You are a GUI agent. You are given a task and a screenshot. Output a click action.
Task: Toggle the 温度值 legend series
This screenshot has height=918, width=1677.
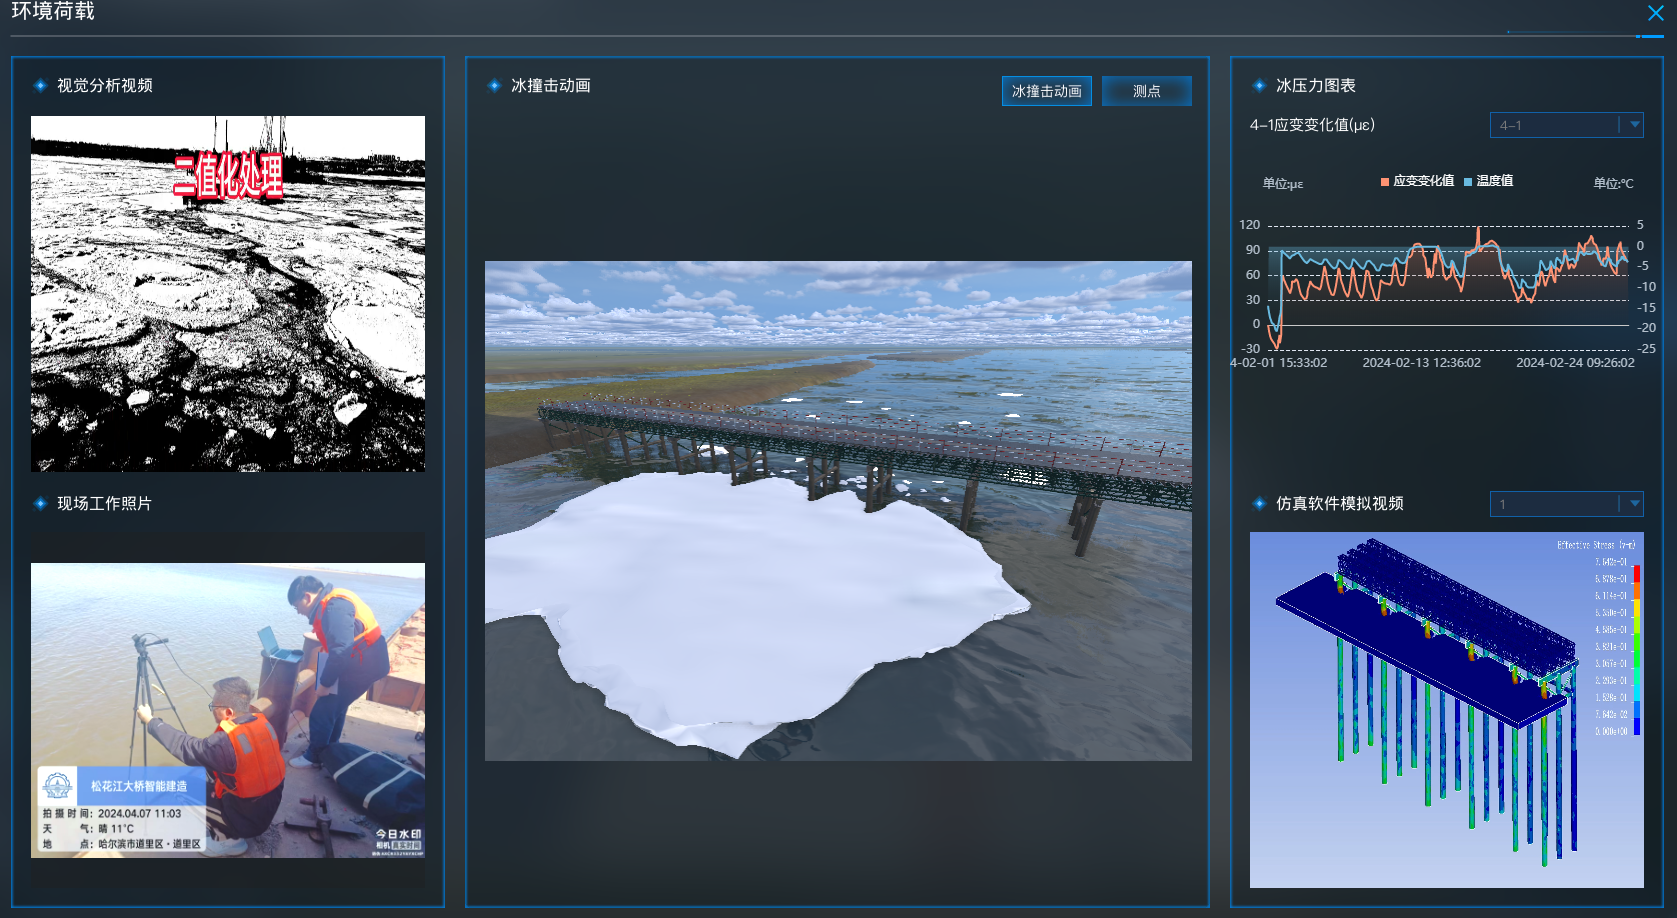click(x=1494, y=181)
